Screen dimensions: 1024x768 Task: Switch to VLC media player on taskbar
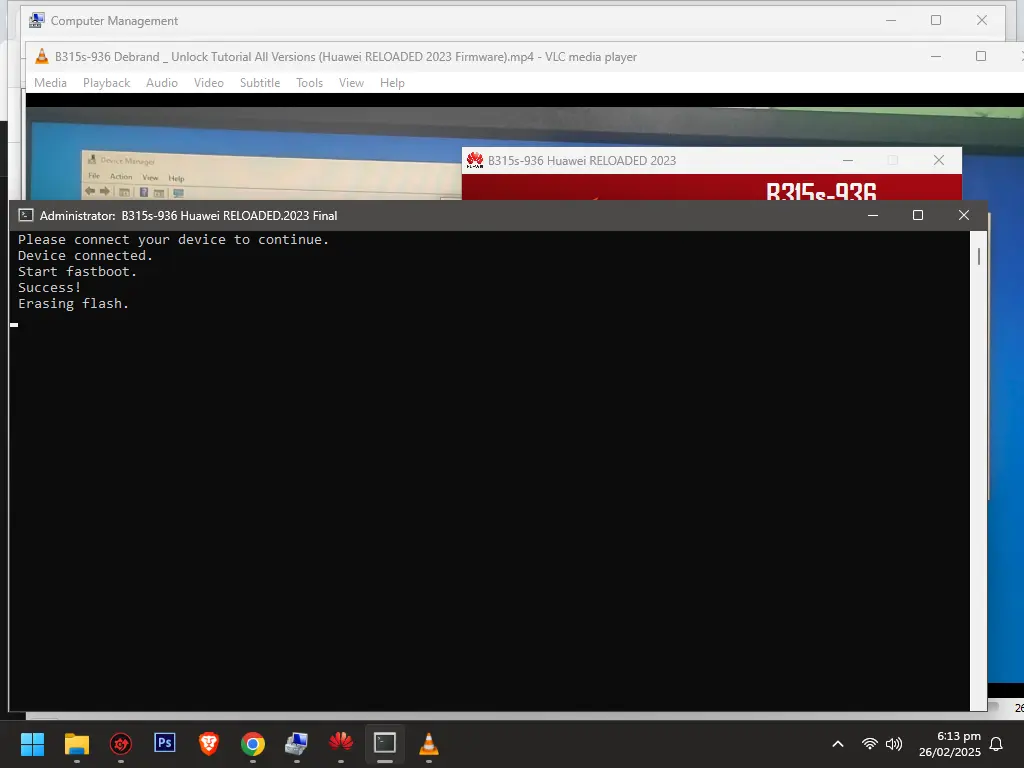click(x=429, y=744)
